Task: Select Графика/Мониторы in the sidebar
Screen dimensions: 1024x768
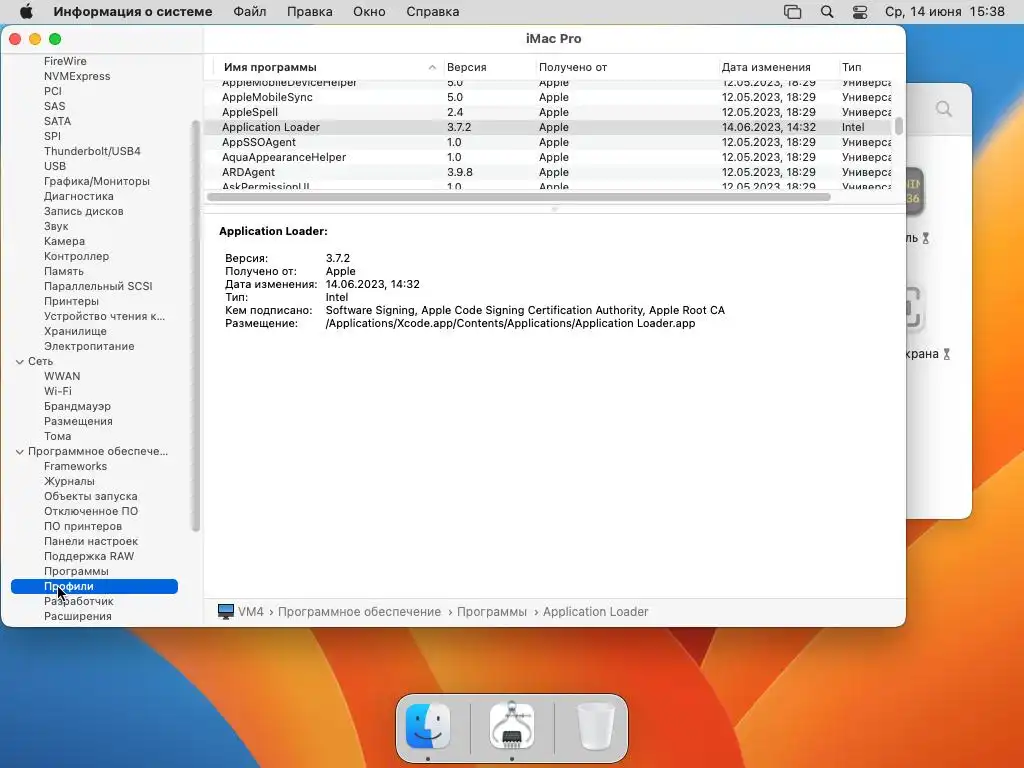Action: click(97, 181)
